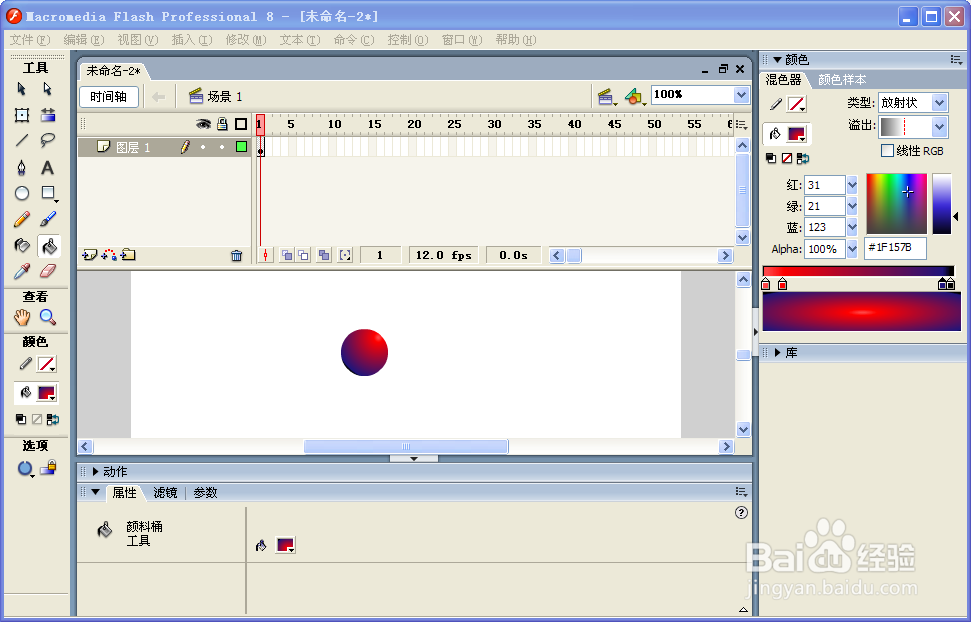
Task: Collapse the Color panel
Action: [x=778, y=59]
